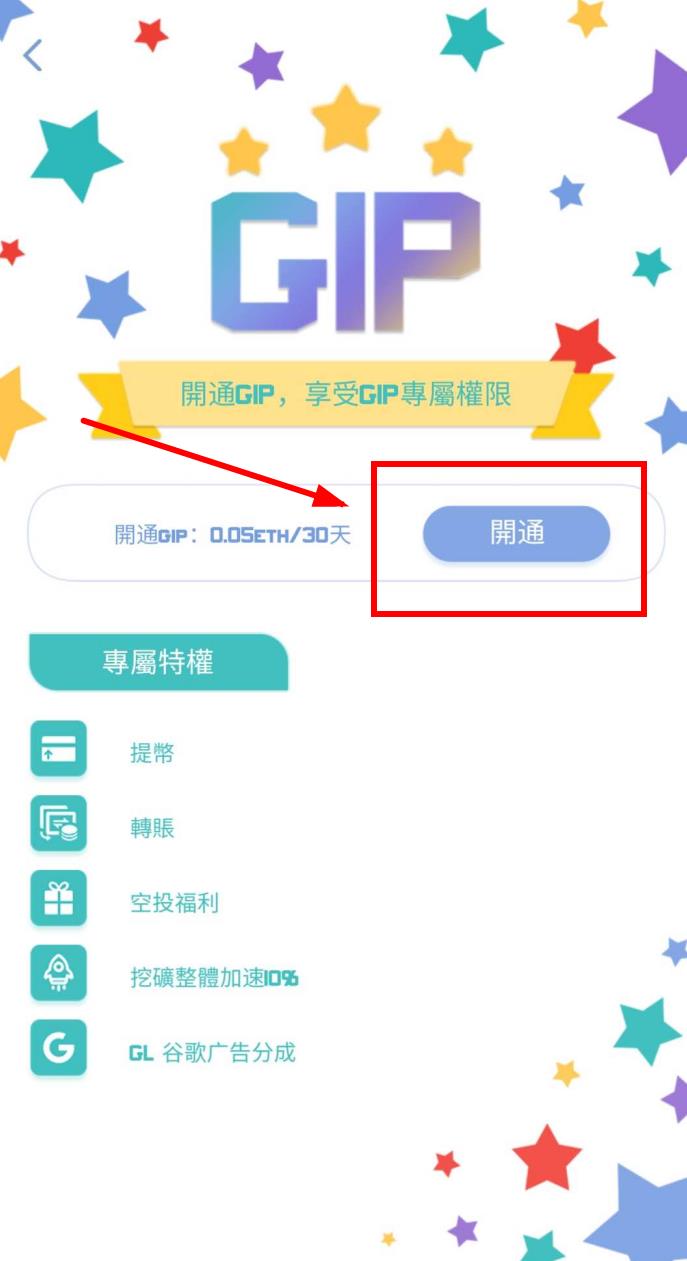Tap the rocket icon for mining acceleration
687x1261 pixels.
[58, 972]
